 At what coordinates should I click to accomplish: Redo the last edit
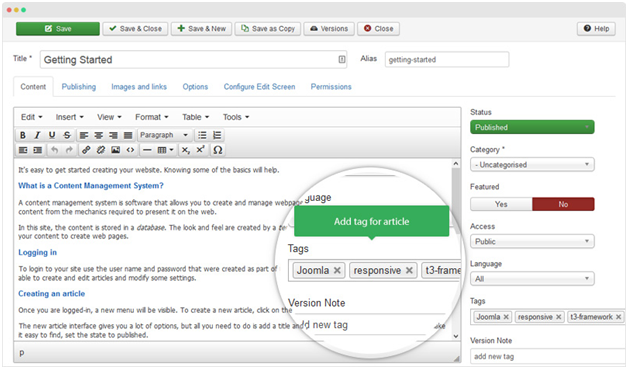69,150
